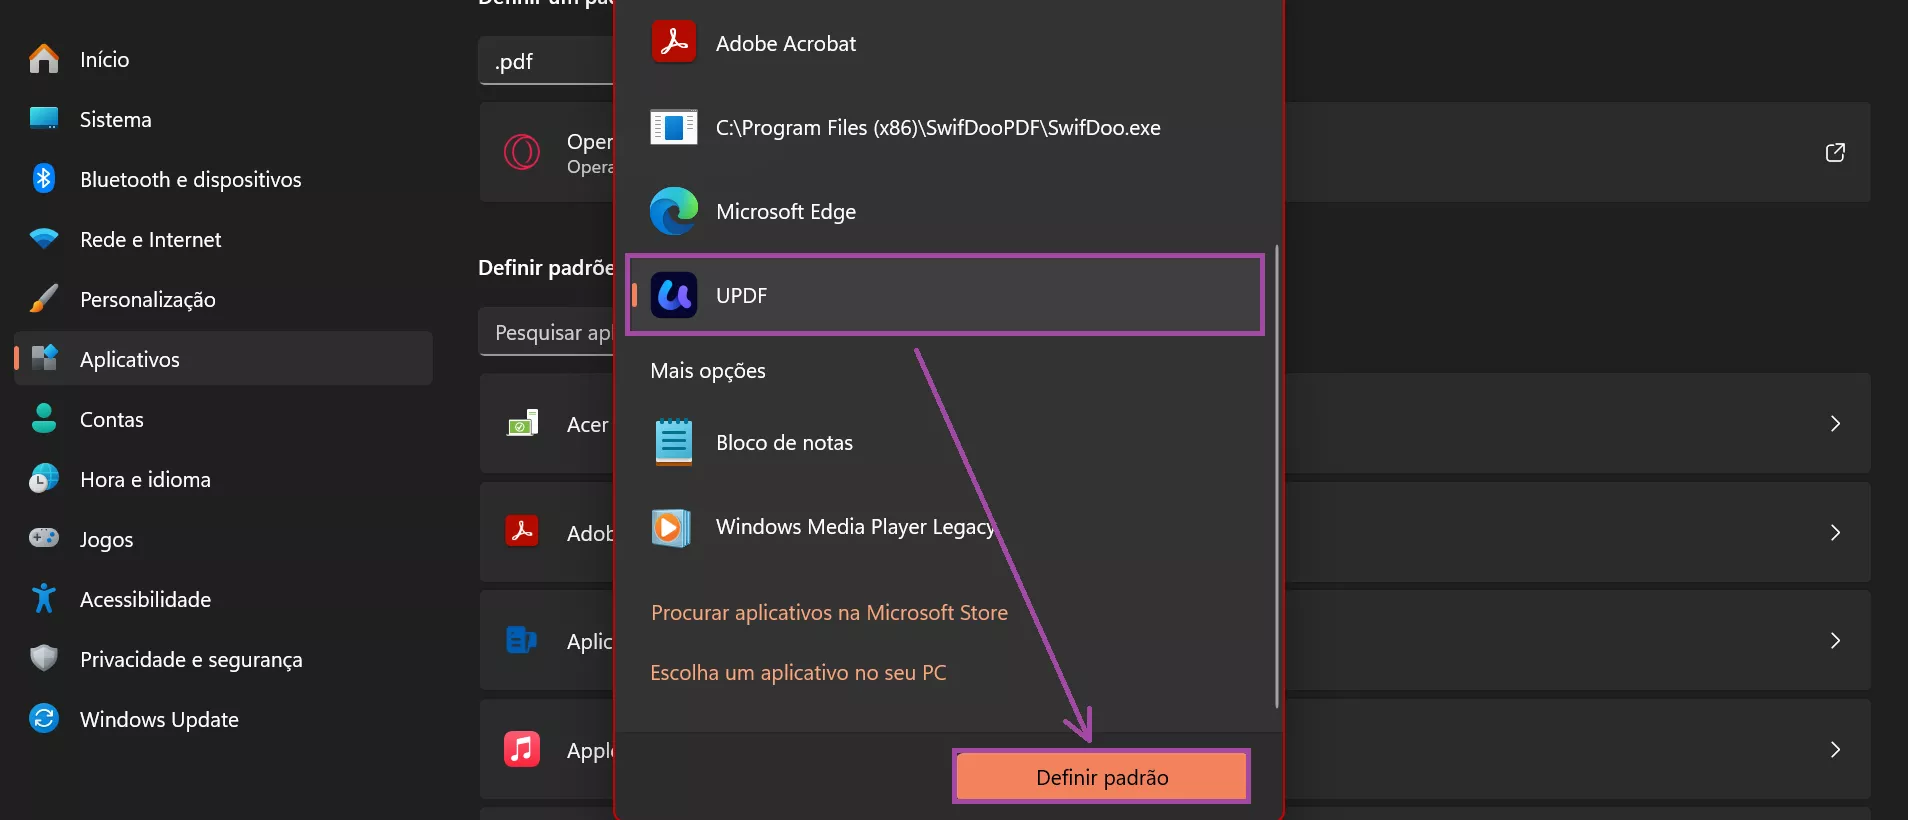Viewport: 1908px width, 820px height.
Task: Select the Windows Update refresh icon
Action: pyautogui.click(x=44, y=718)
